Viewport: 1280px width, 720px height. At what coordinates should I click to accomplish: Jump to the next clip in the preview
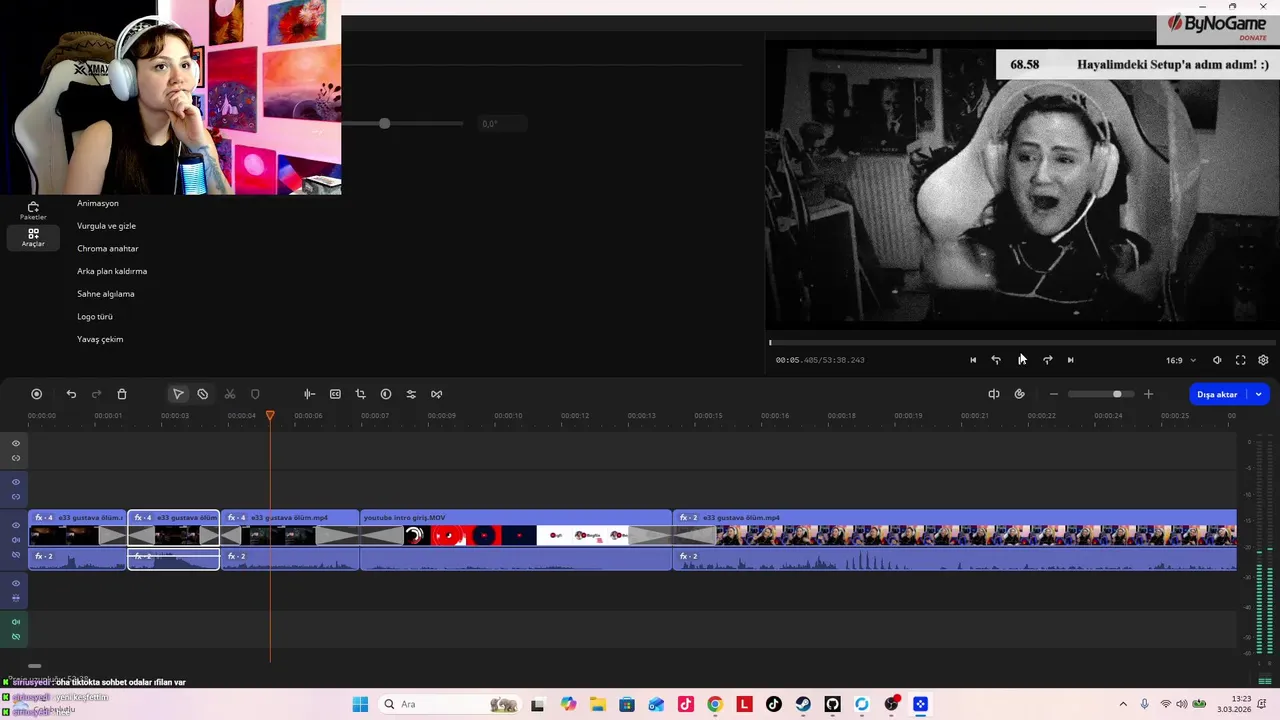point(1070,360)
